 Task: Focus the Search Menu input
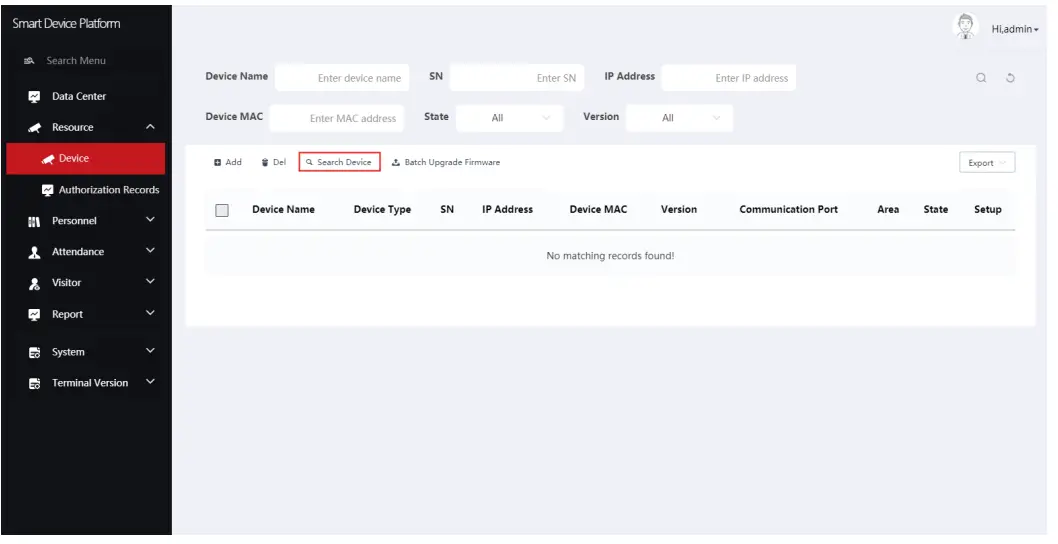pos(76,61)
